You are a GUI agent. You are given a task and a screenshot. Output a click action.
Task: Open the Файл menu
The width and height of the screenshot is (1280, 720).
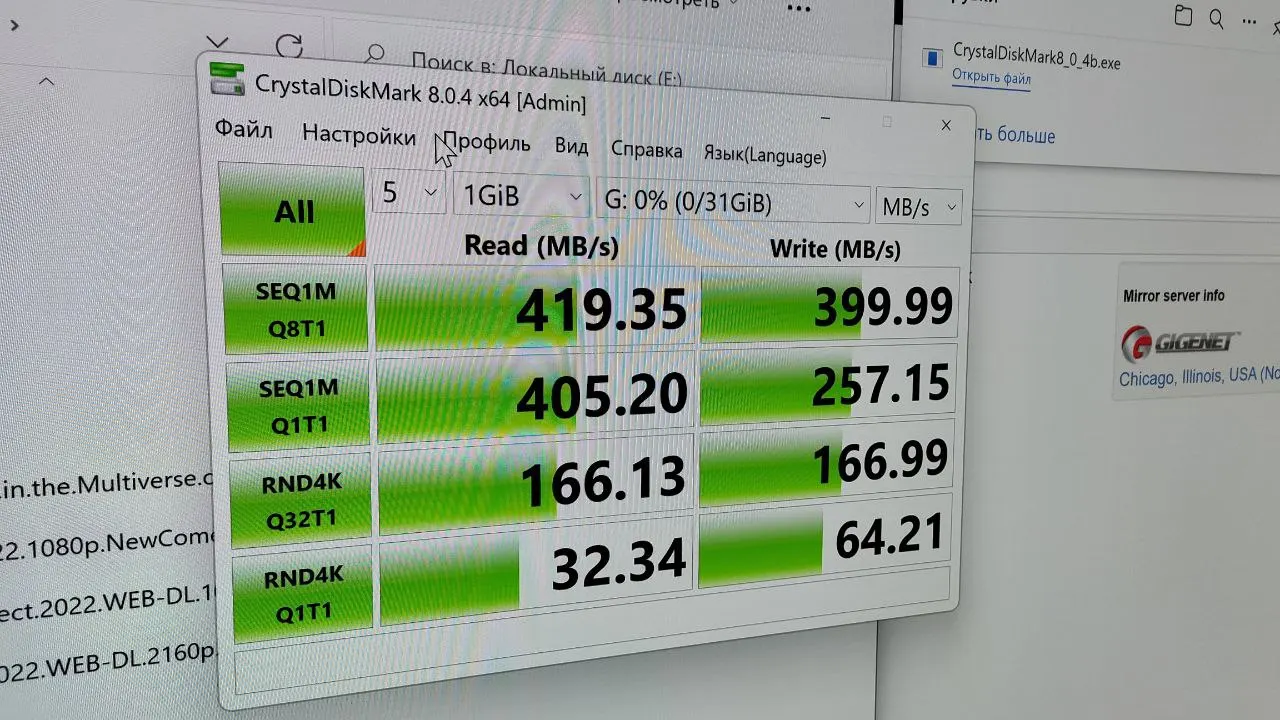click(x=243, y=129)
